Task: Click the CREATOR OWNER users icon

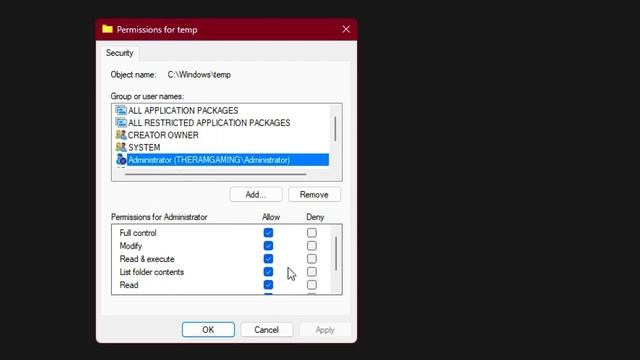Action: [121, 135]
